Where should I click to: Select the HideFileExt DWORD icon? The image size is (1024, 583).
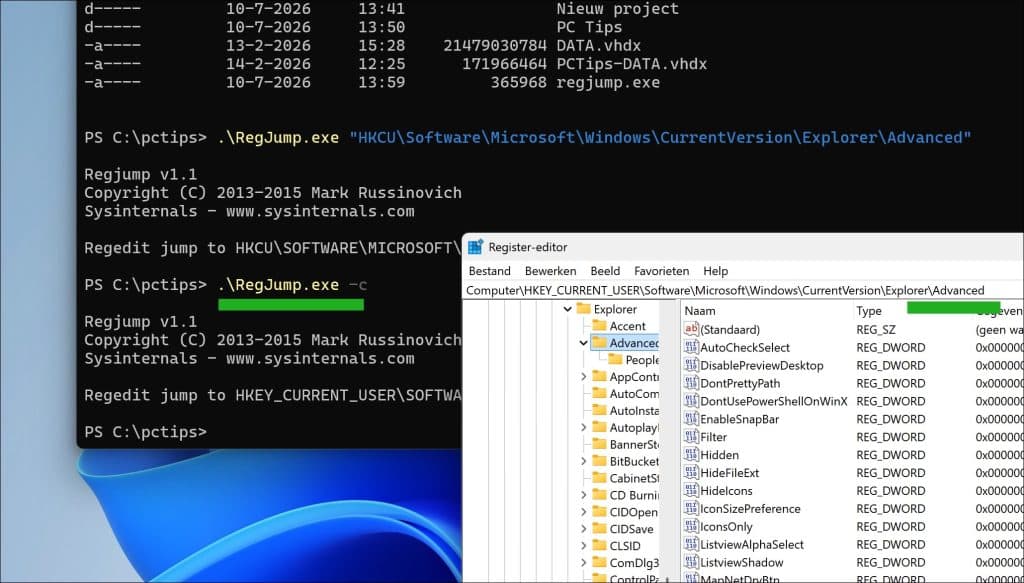click(x=690, y=473)
